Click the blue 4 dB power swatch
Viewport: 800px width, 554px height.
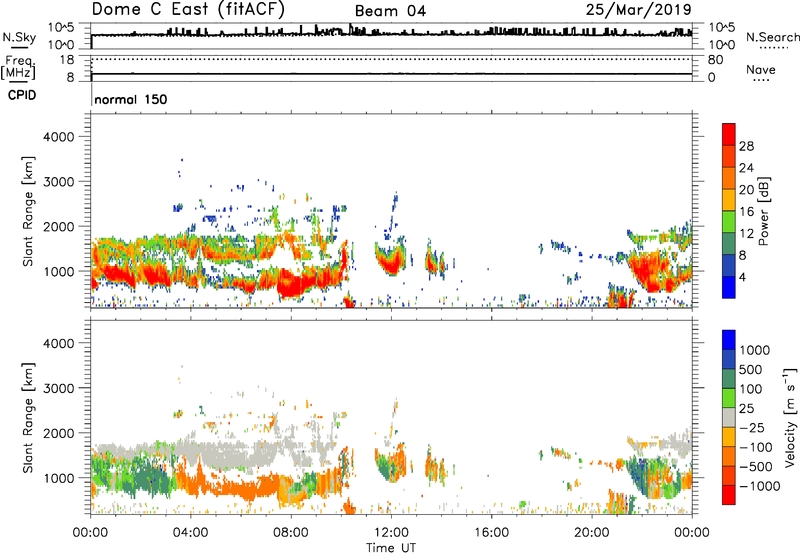729,287
